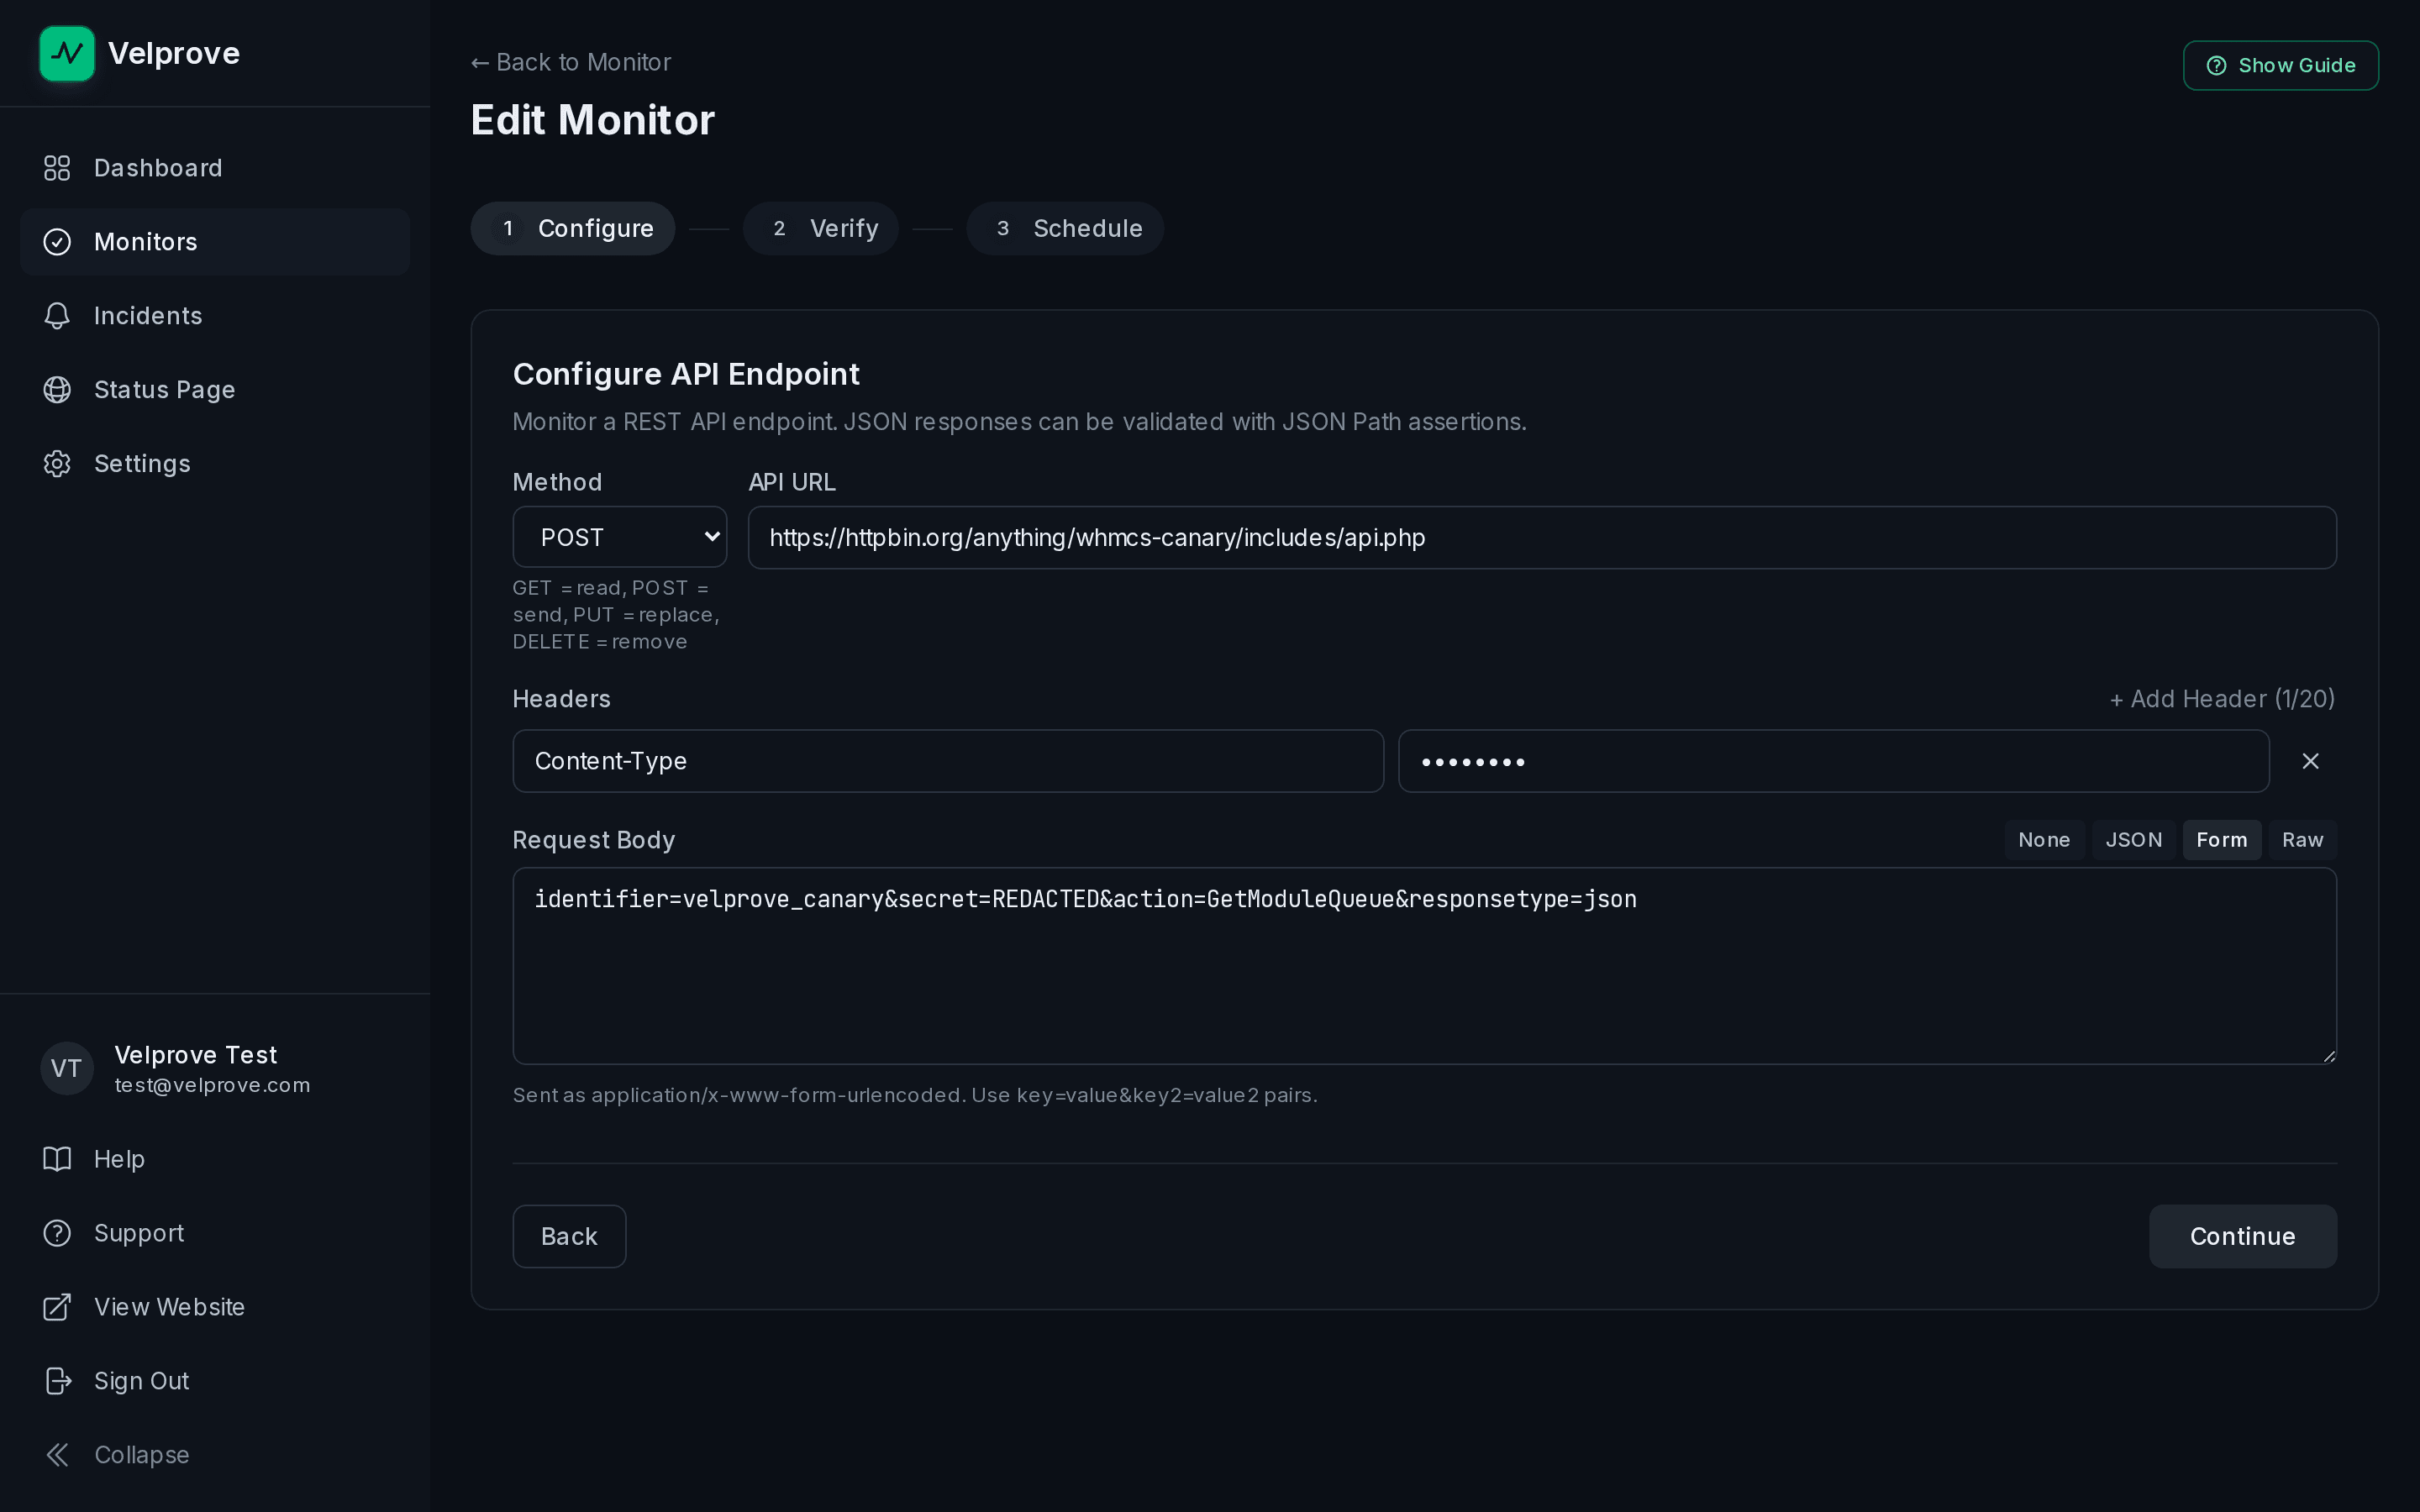Select None request body type
2420x1512 pixels.
point(2044,840)
